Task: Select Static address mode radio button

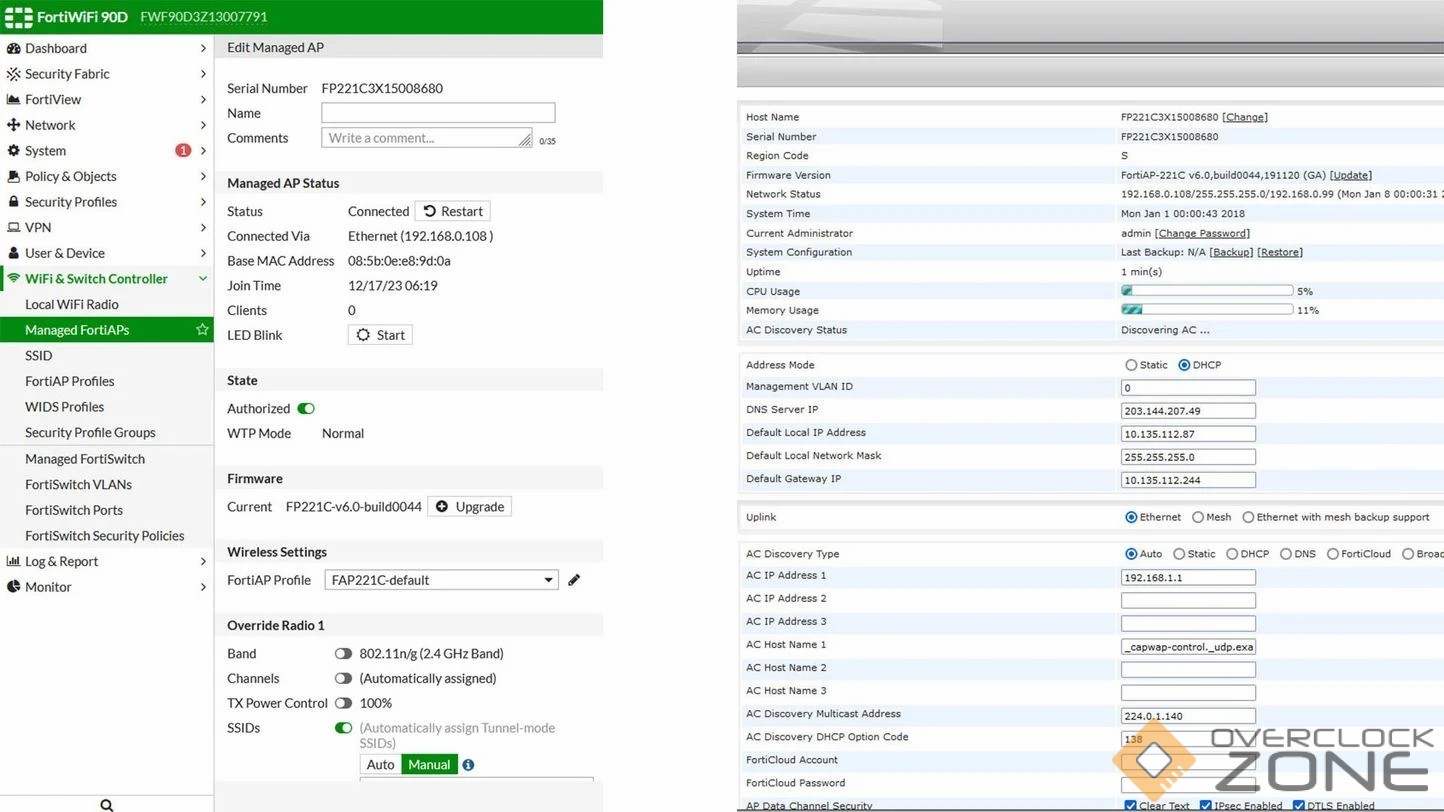Action: [x=1131, y=365]
